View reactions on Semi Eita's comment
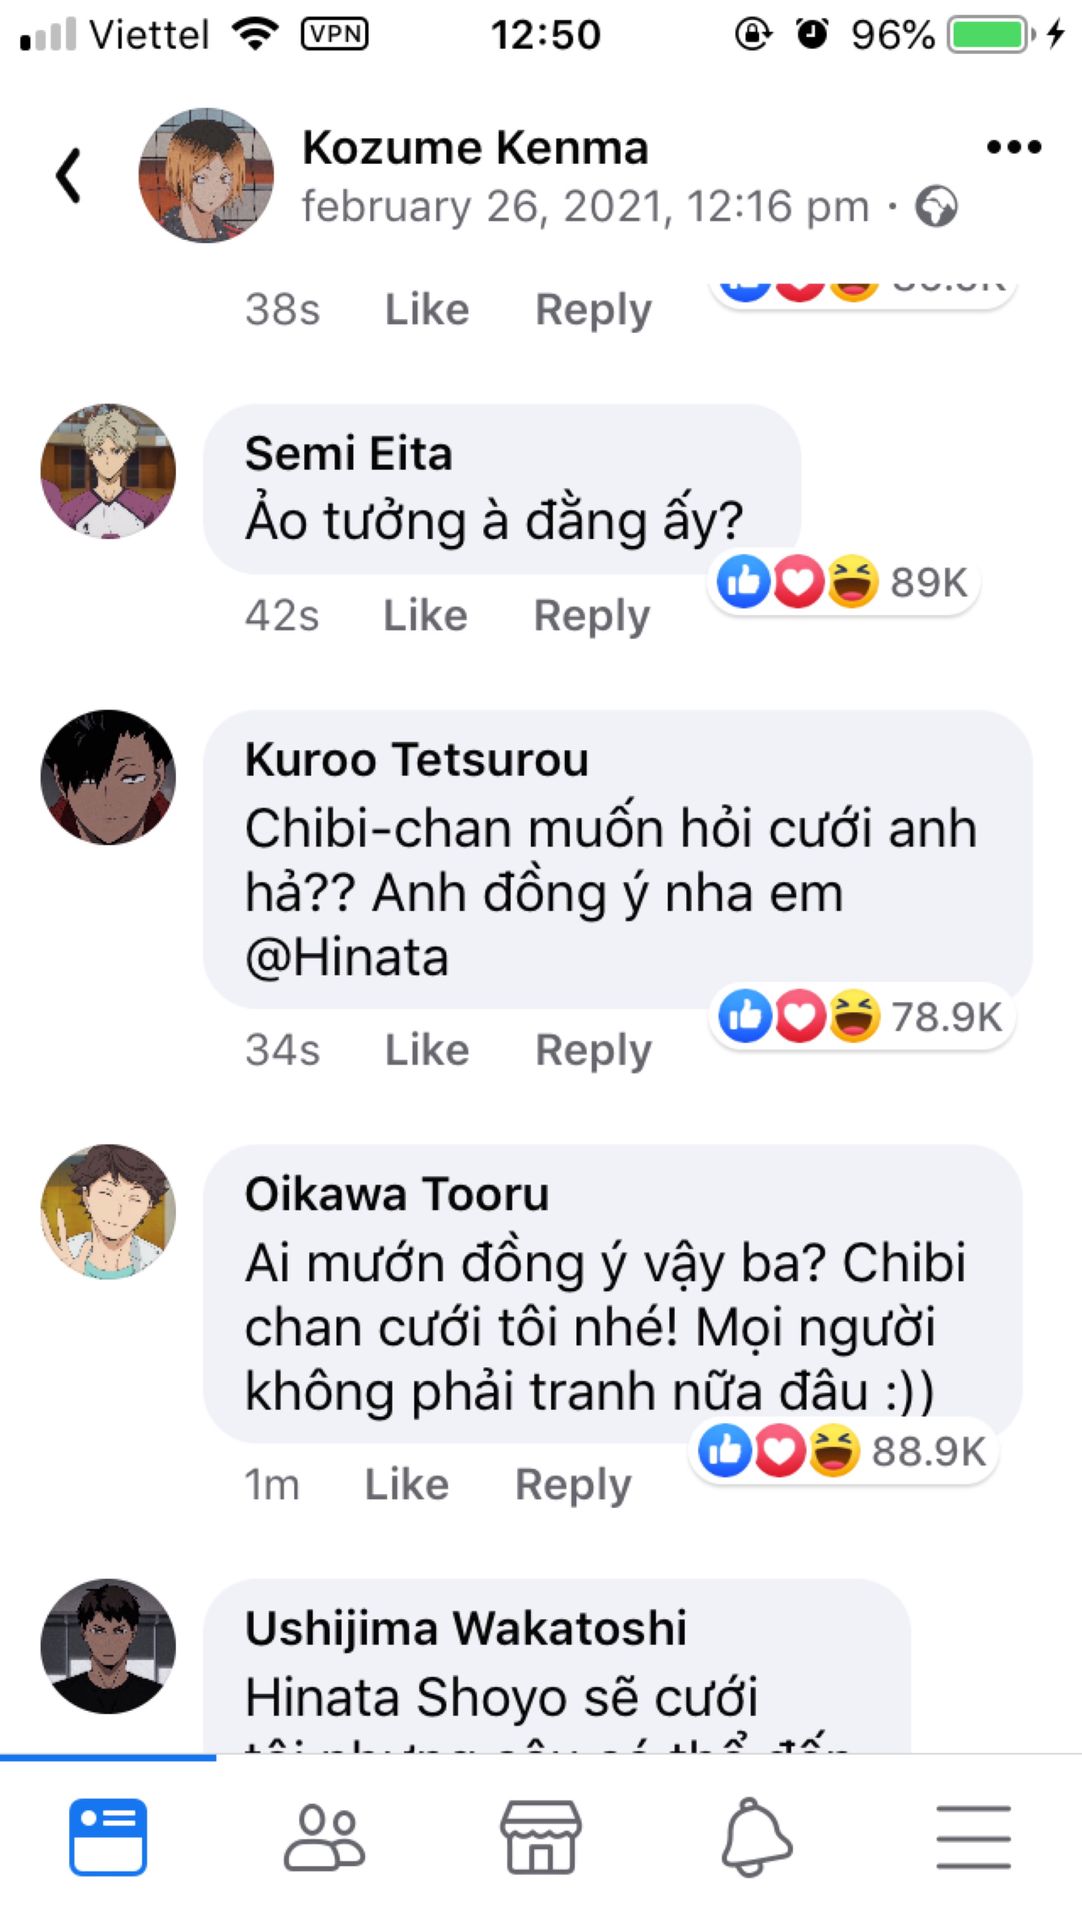Screen dimensions: 1082x1920 pos(843,582)
